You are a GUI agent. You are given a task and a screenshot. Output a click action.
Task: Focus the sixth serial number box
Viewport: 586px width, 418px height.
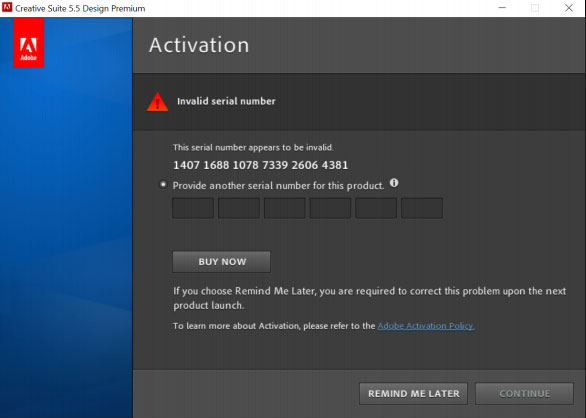[422, 208]
